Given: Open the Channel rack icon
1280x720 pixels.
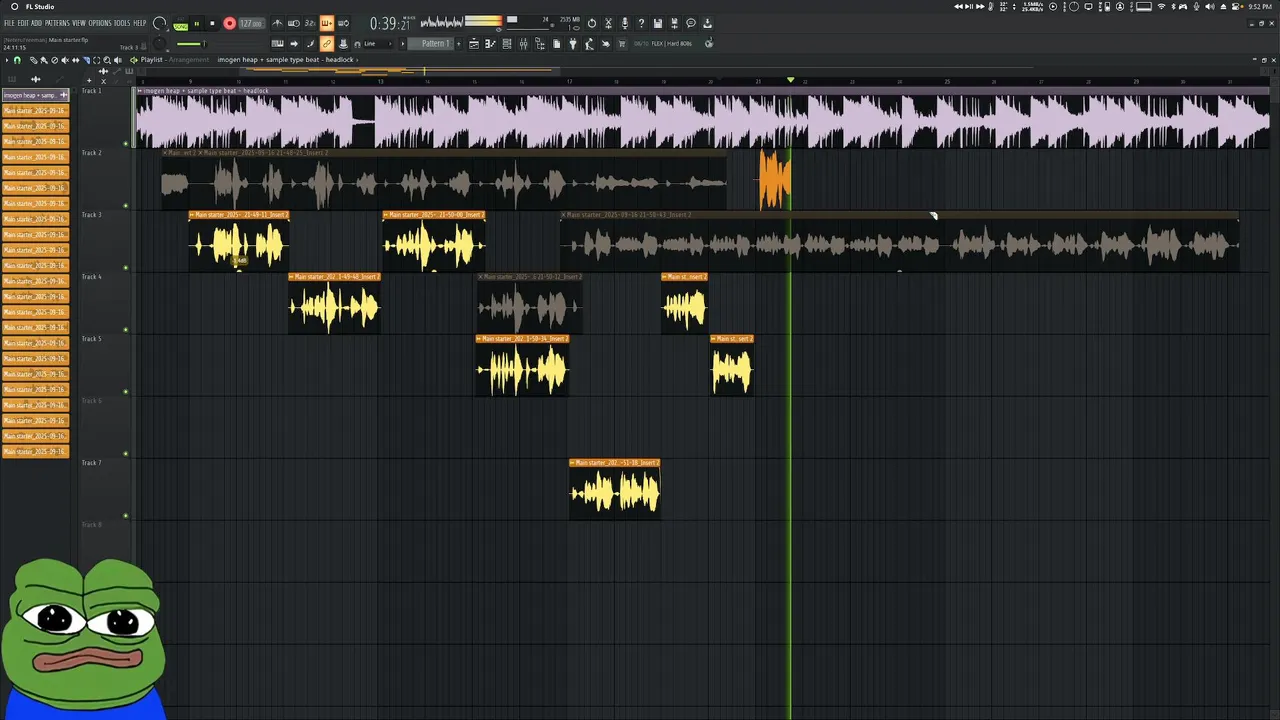Looking at the screenshot, I should click(x=507, y=44).
